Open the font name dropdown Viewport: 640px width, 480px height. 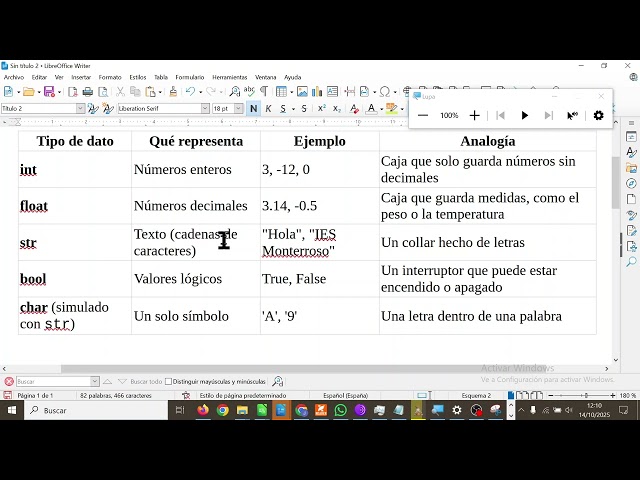[x=205, y=109]
